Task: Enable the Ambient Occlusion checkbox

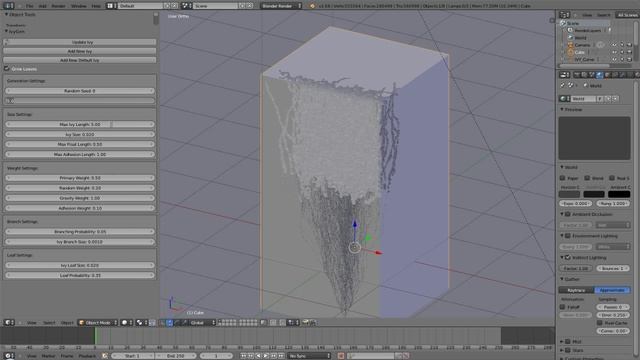Action: (568, 214)
